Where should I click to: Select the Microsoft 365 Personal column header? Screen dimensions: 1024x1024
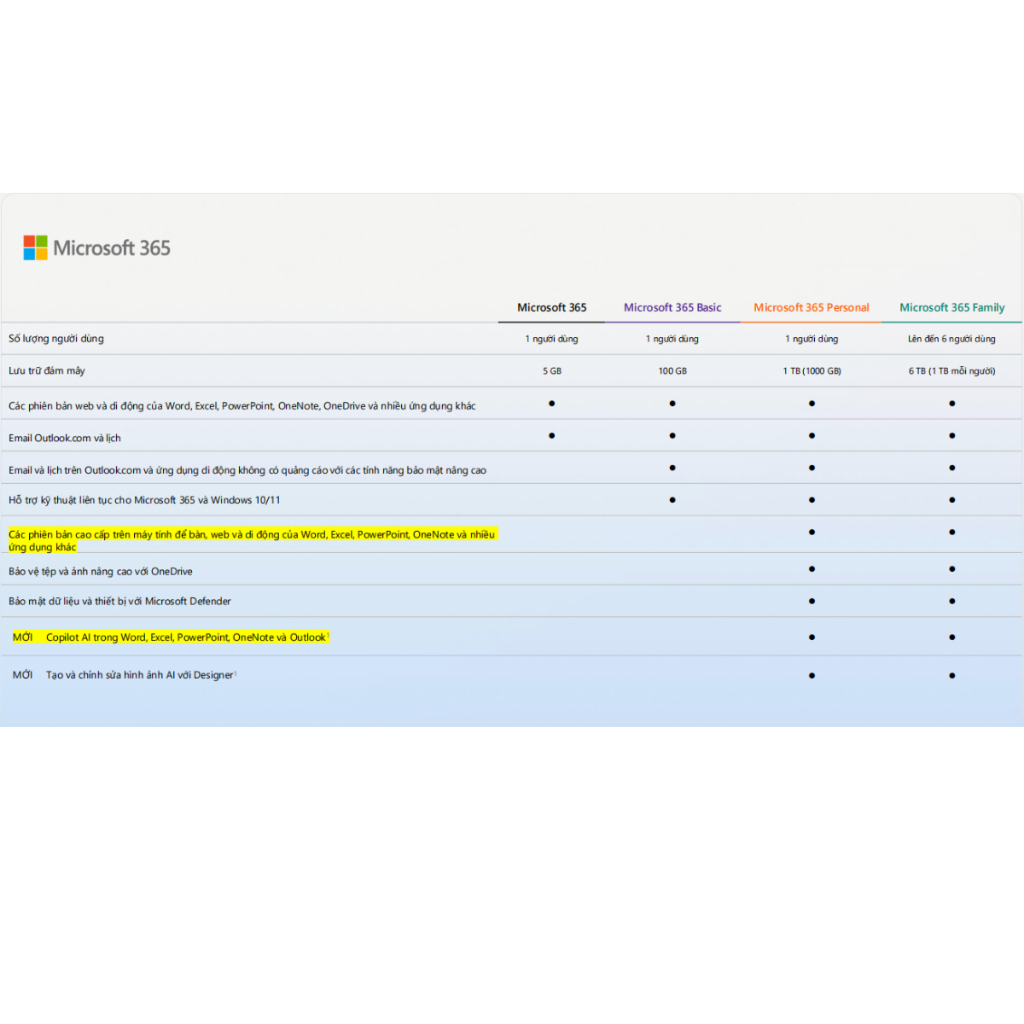pyautogui.click(x=811, y=307)
